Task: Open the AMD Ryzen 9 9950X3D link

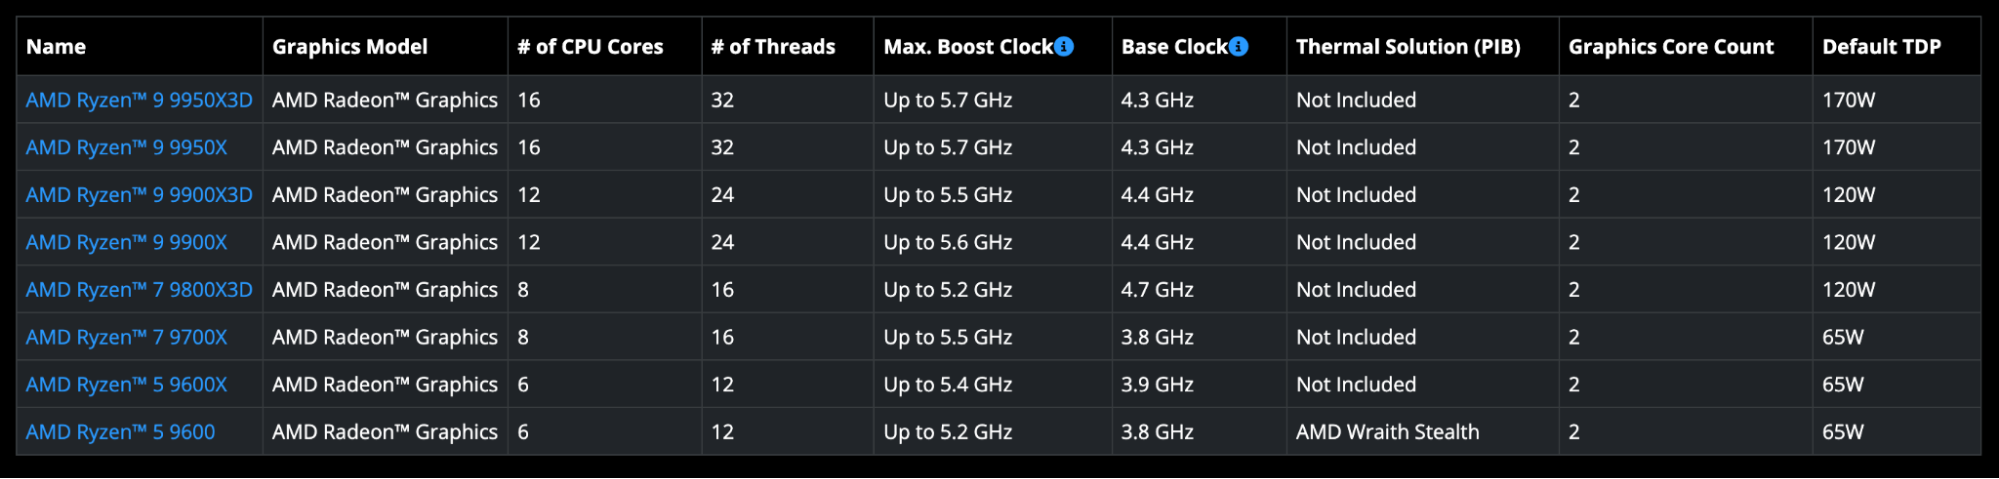Action: click(139, 100)
